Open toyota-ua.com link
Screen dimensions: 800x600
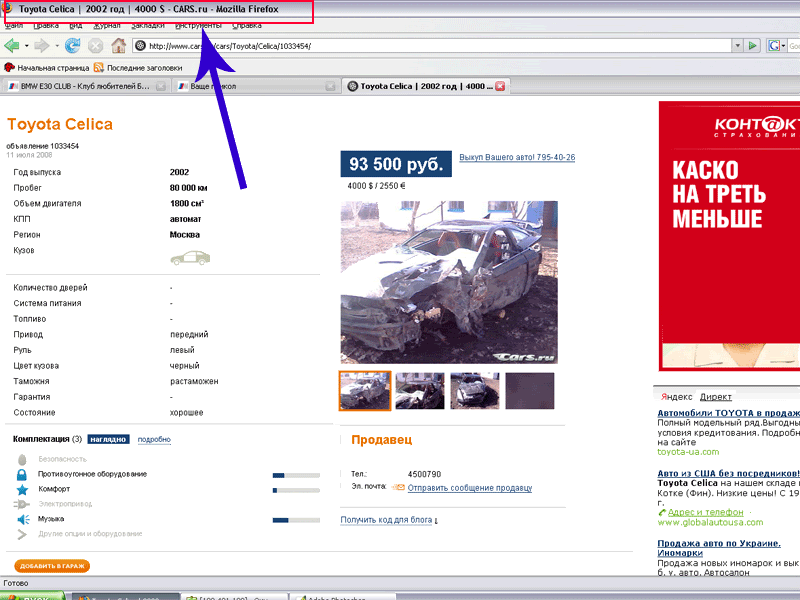coord(688,452)
